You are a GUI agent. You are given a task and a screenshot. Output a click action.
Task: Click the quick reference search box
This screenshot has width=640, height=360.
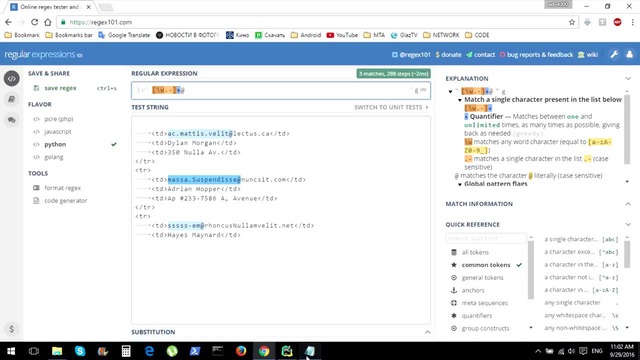point(486,238)
